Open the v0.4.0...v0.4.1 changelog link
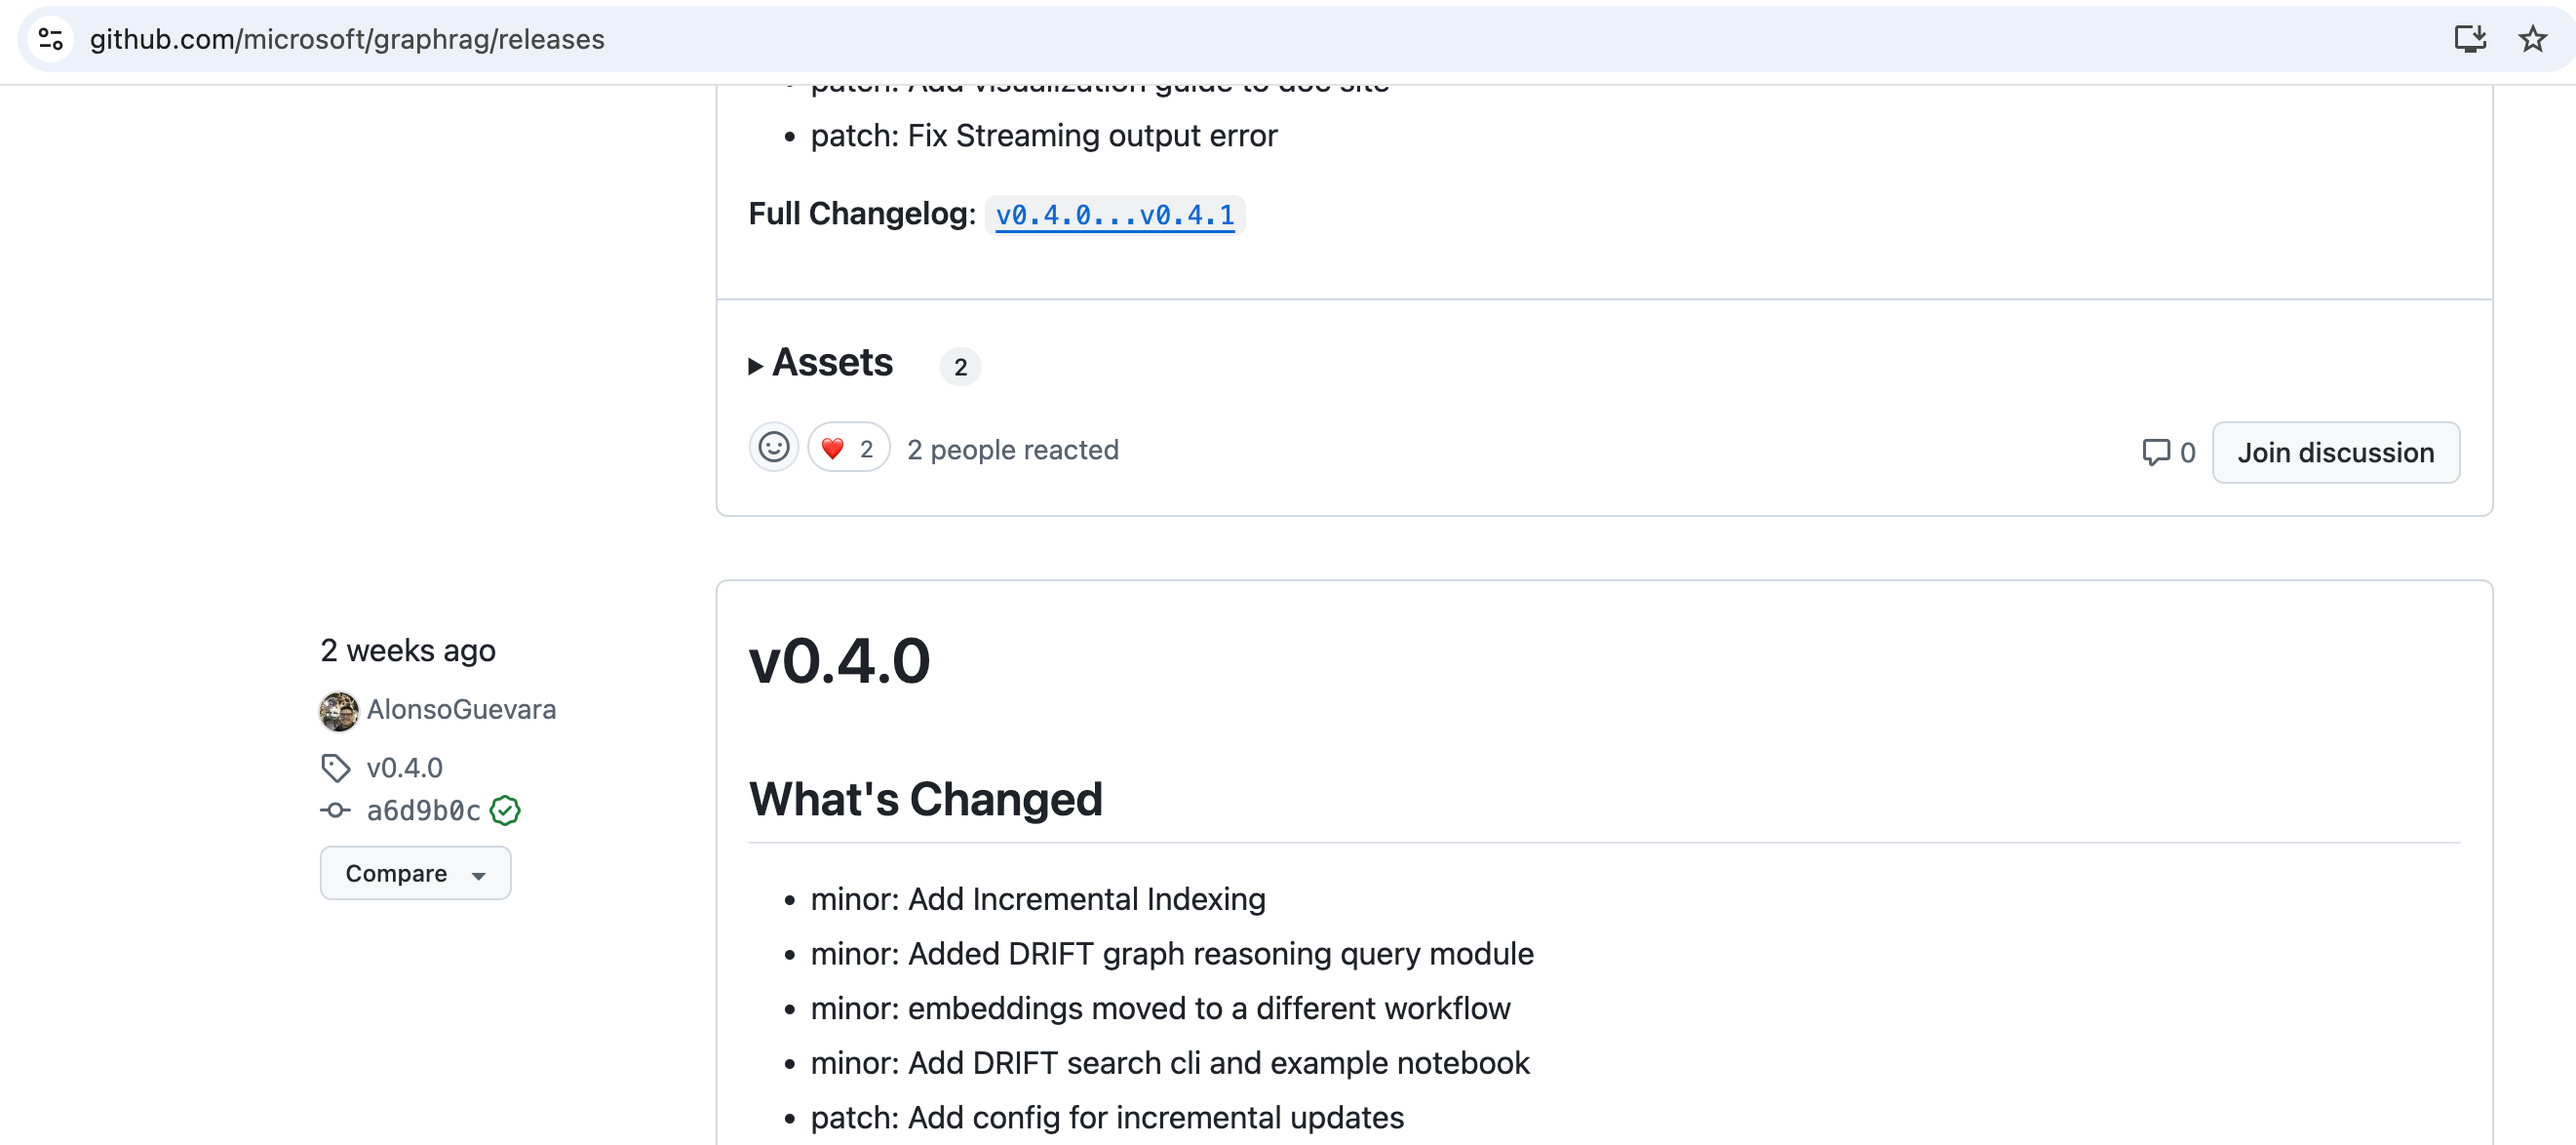Viewport: 2576px width, 1145px height. pos(1114,214)
